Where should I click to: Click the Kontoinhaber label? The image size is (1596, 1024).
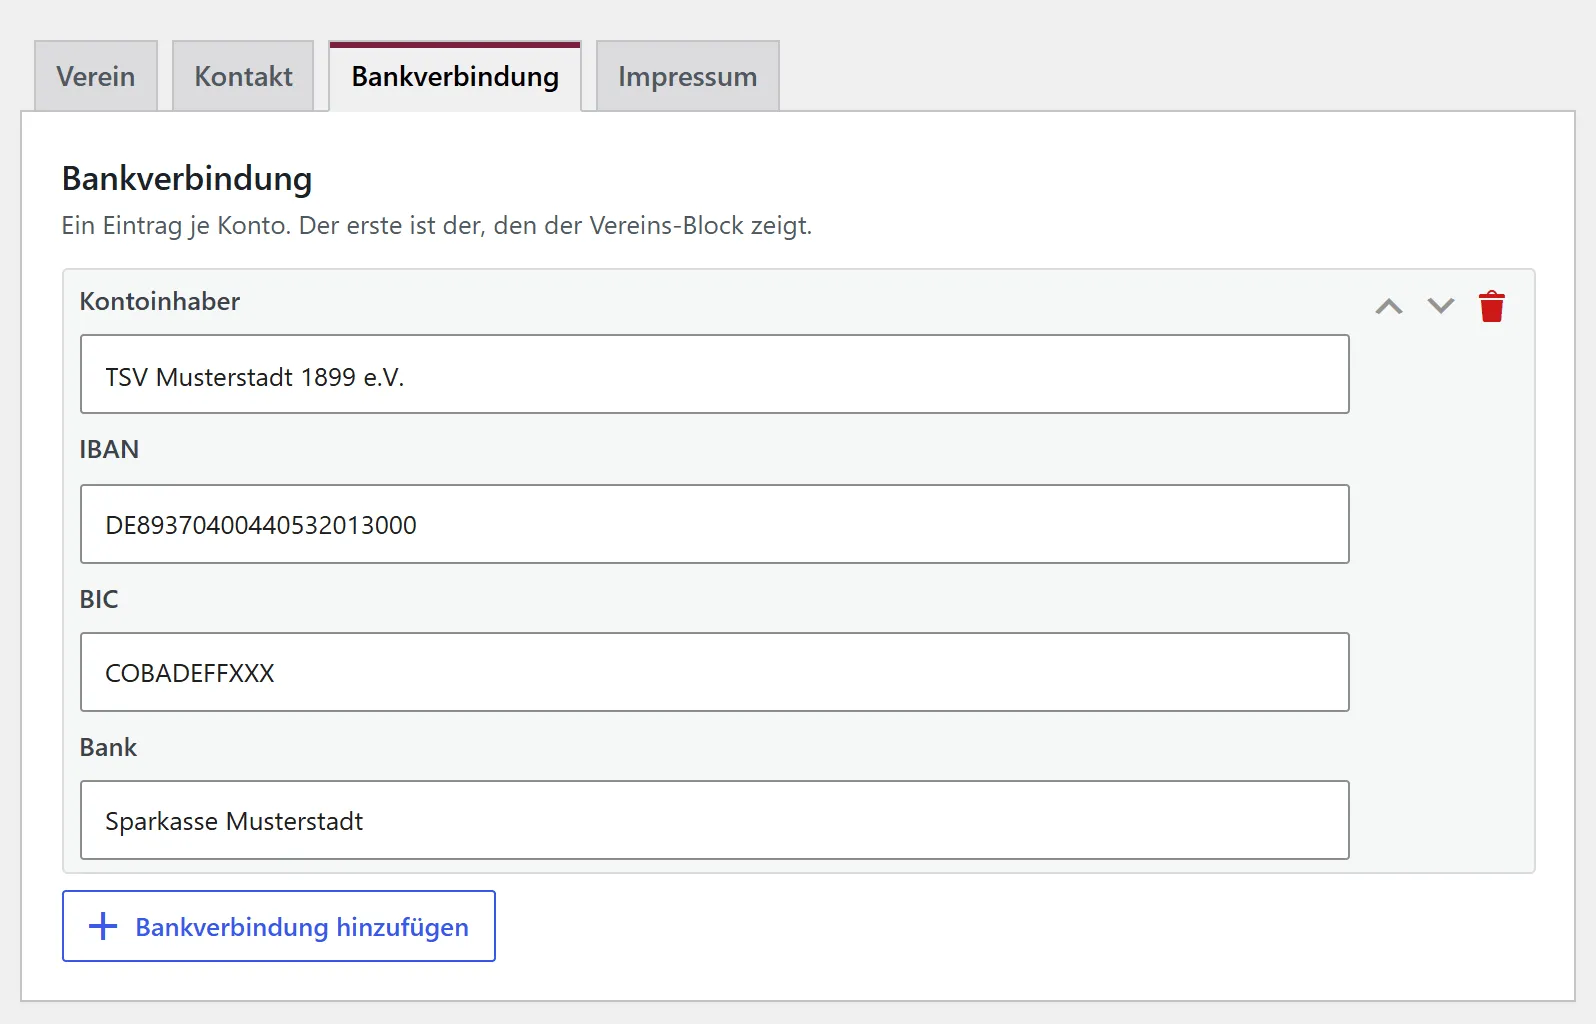[x=160, y=301]
